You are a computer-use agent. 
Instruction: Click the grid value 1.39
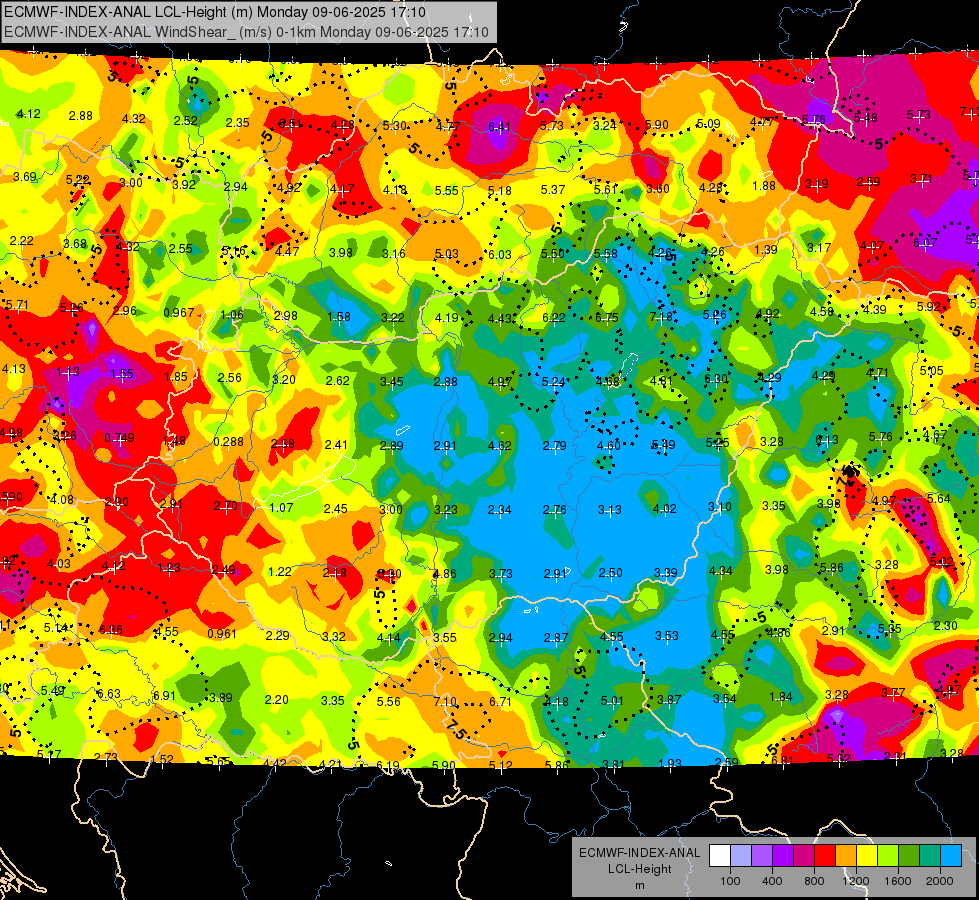point(765,249)
